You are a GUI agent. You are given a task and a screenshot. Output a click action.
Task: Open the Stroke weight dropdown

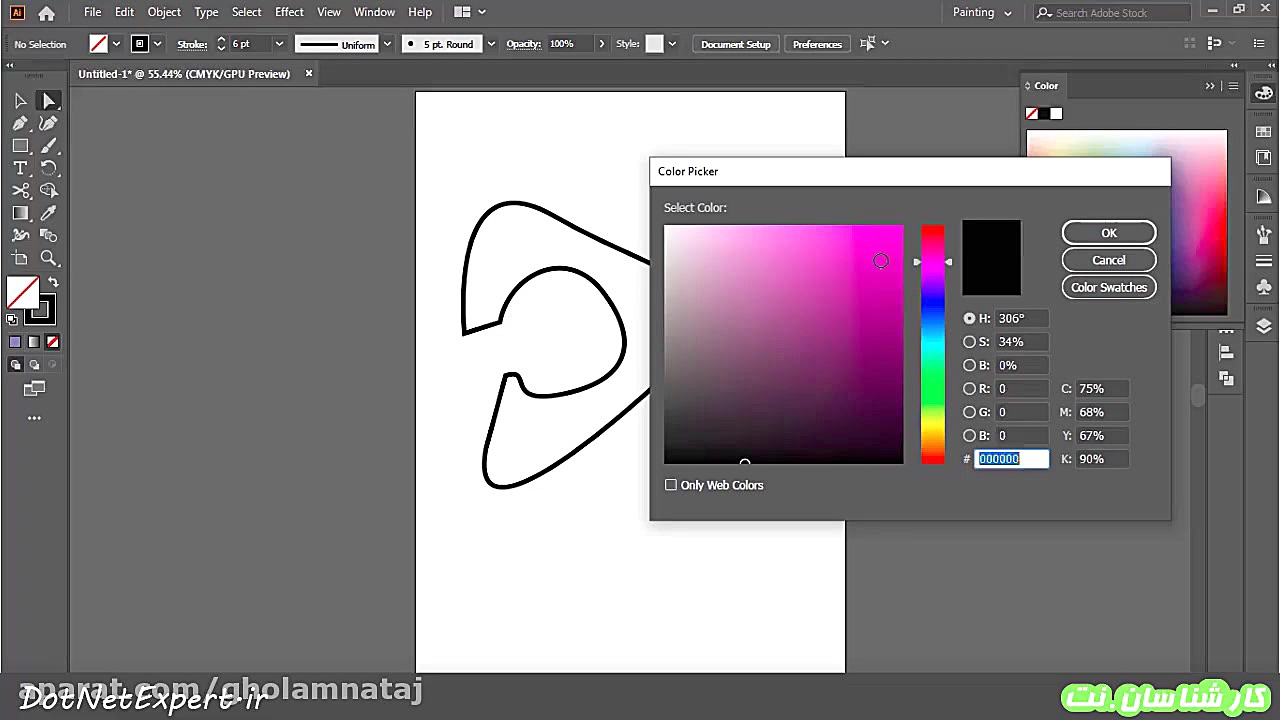click(x=277, y=43)
